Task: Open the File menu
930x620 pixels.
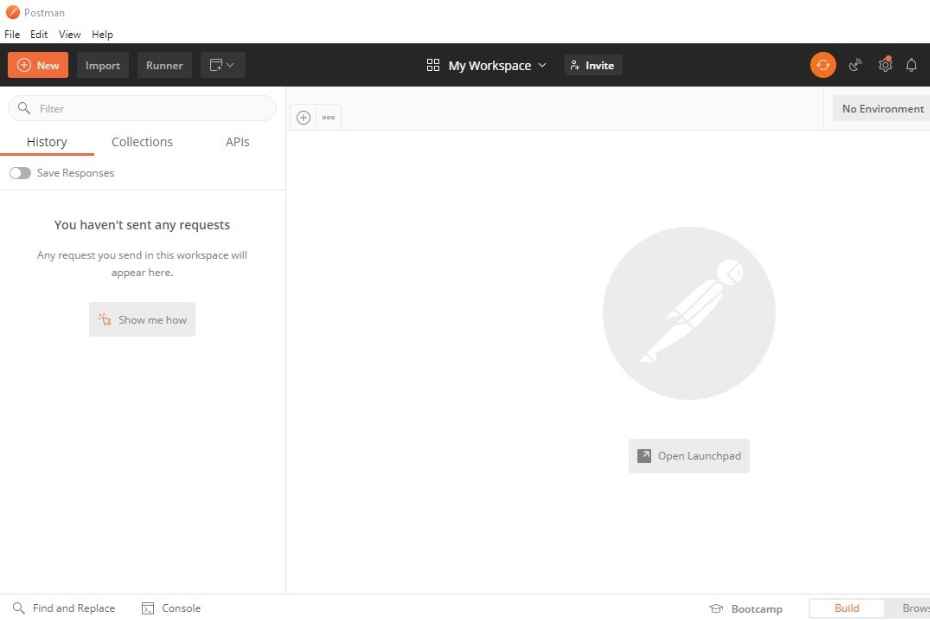Action: (x=12, y=33)
